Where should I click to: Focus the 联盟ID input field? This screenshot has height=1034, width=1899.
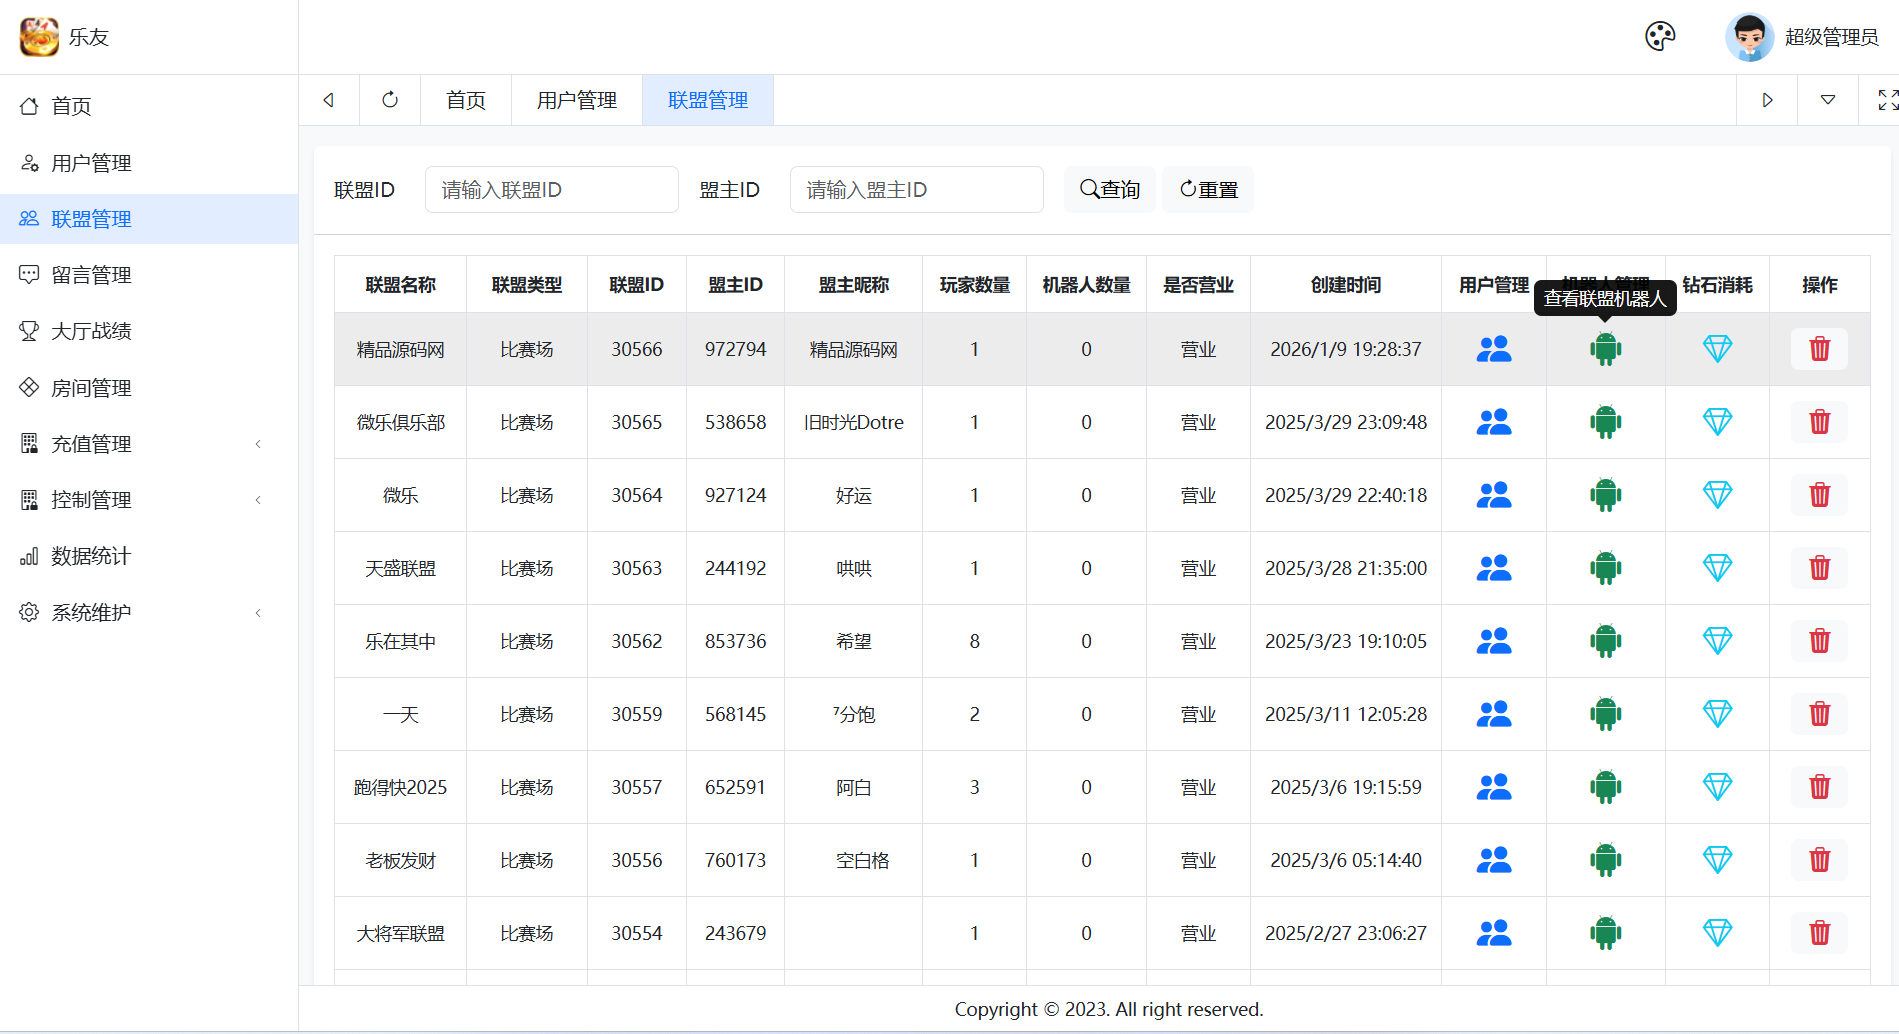point(551,190)
